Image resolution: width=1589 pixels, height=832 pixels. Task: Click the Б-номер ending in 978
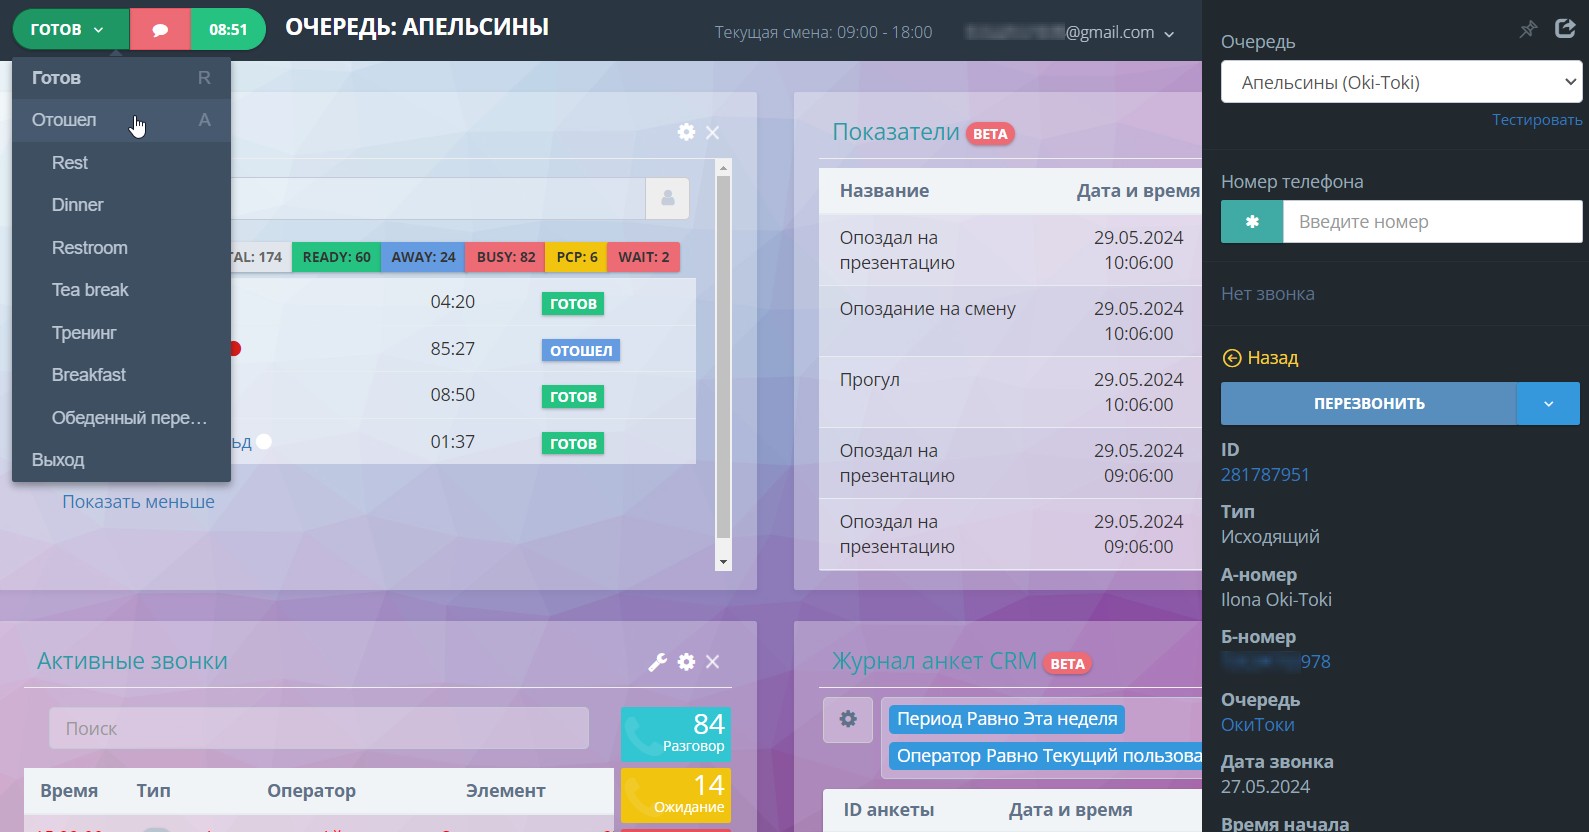(x=1276, y=662)
